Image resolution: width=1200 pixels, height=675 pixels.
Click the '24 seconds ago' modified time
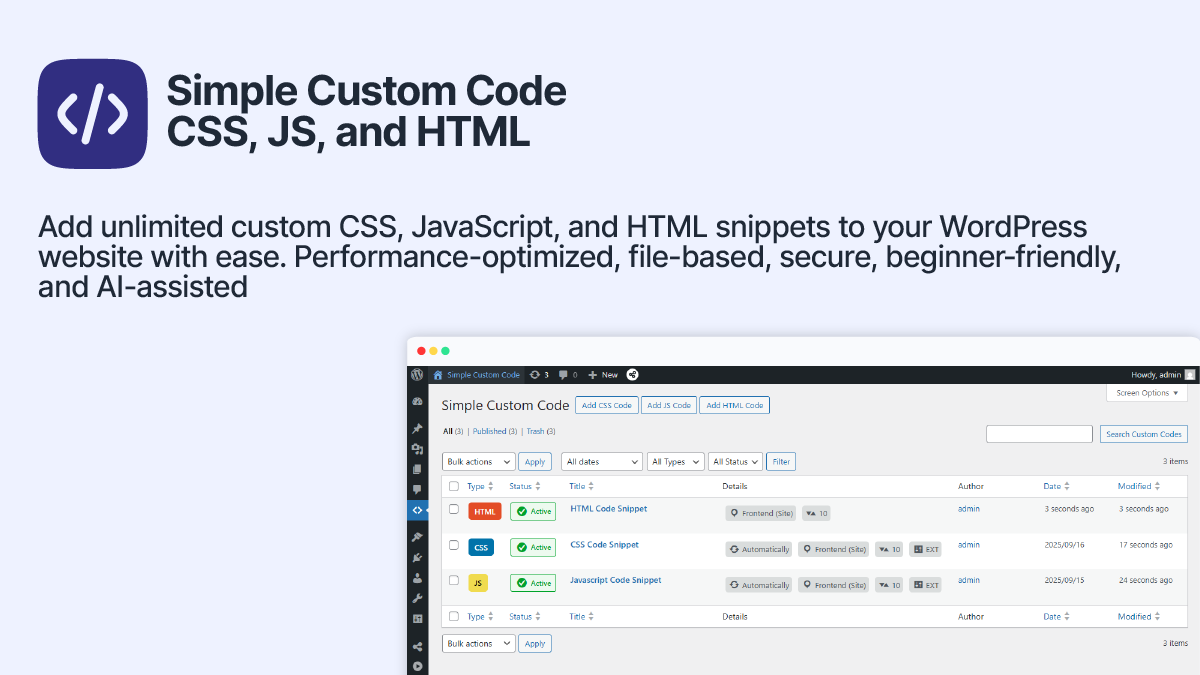point(1144,580)
